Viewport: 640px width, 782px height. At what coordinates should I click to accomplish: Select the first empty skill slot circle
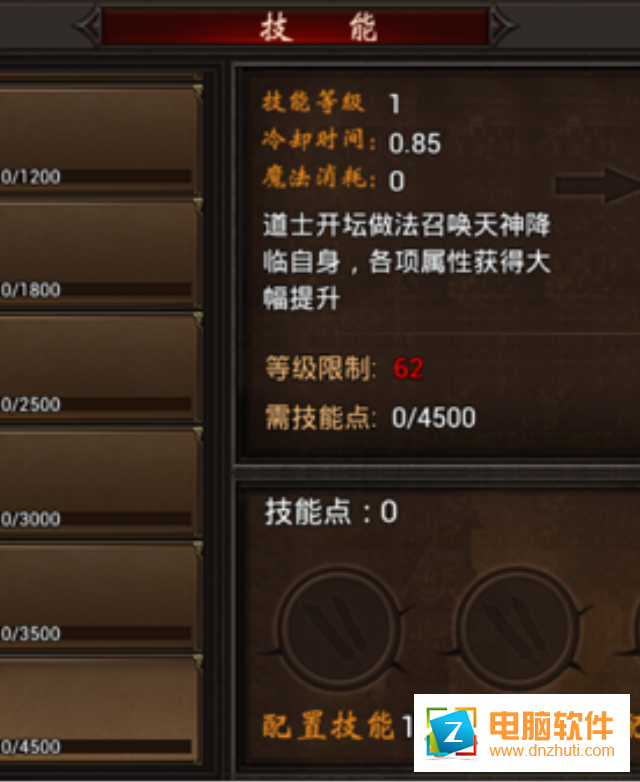340,629
